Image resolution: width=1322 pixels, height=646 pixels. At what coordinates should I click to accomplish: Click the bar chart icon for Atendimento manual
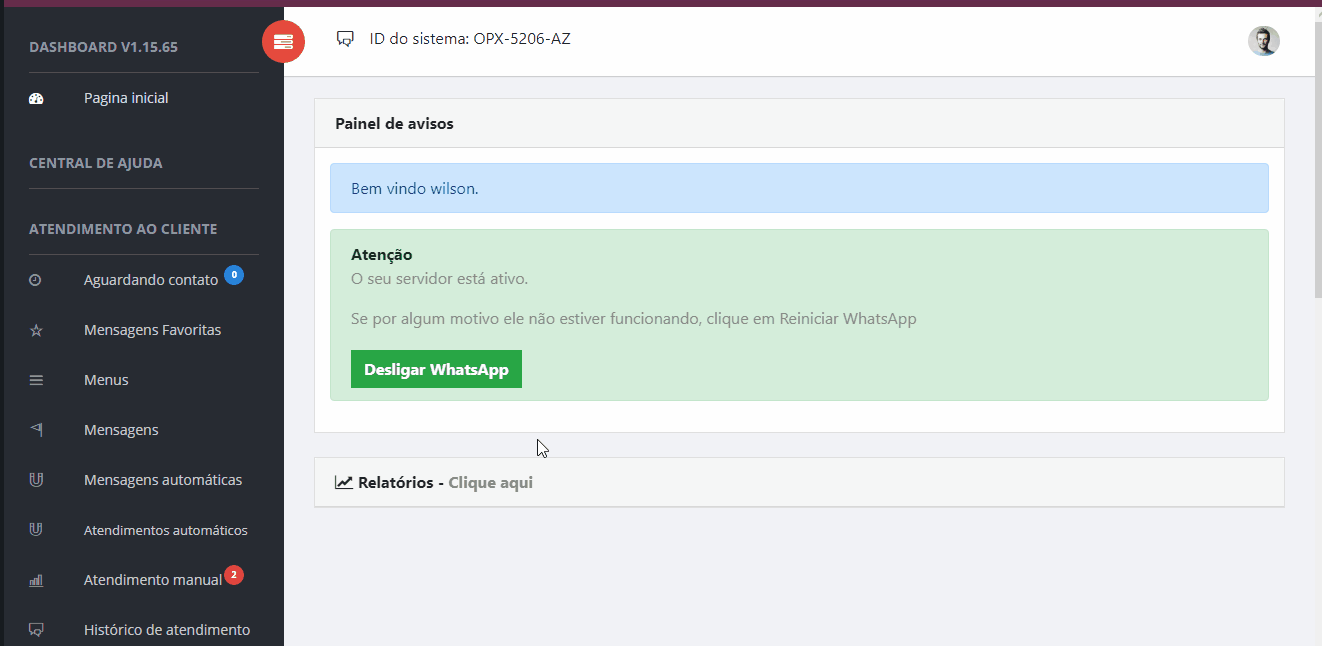click(x=36, y=580)
